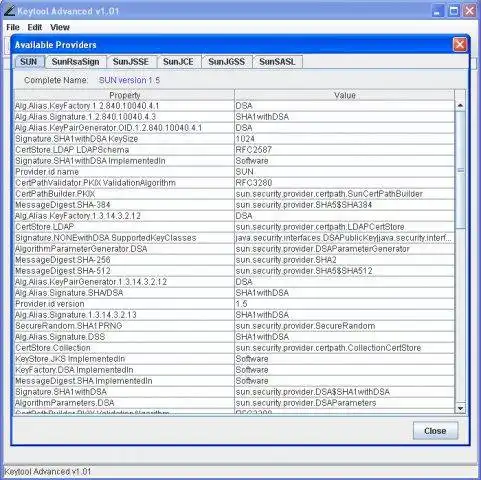Switch to the SunJGSS tab
The image size is (481, 480).
pos(227,62)
